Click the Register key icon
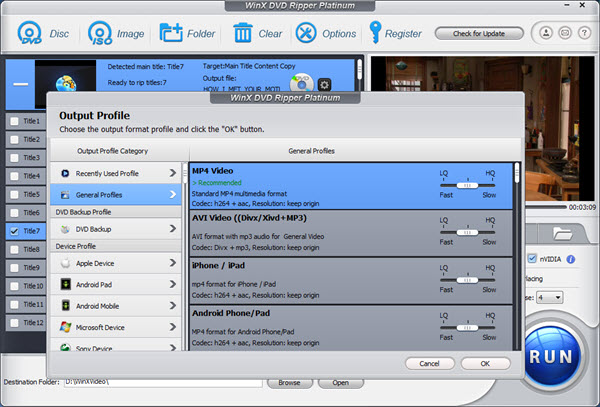Screen dimensions: 600x407 [x=375, y=32]
